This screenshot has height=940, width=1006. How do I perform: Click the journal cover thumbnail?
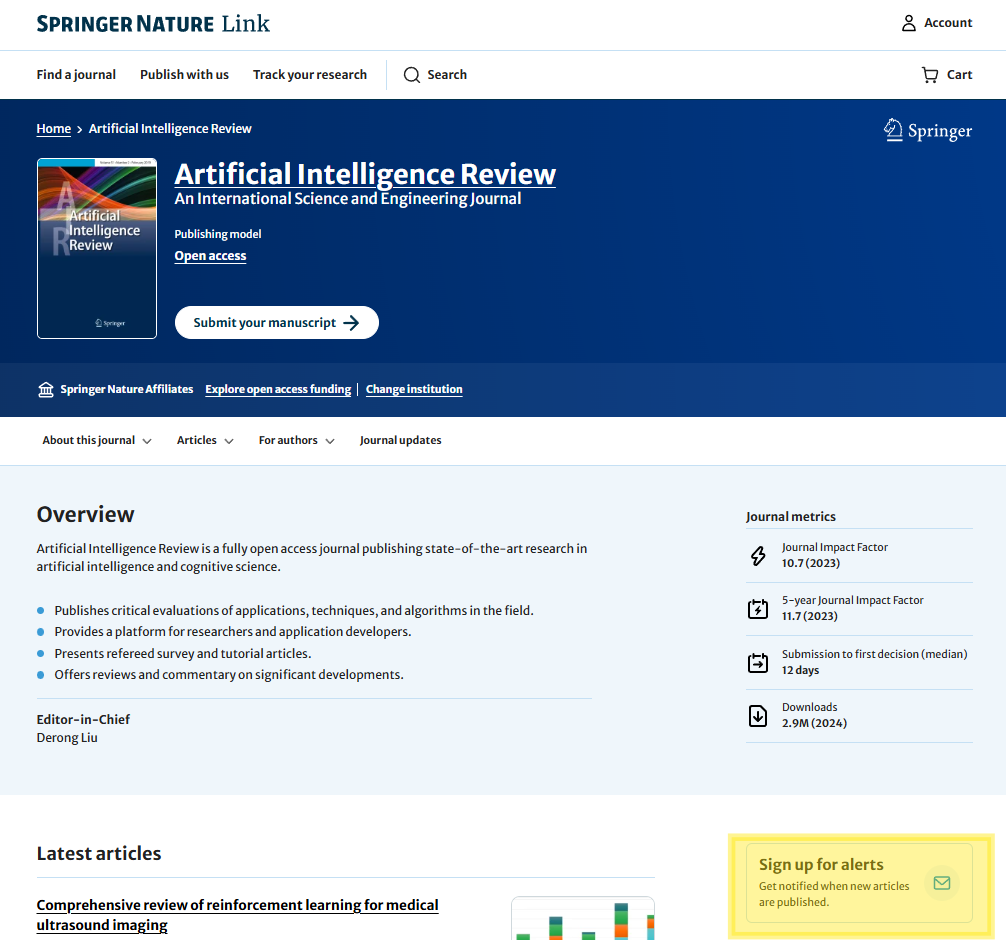pos(97,248)
